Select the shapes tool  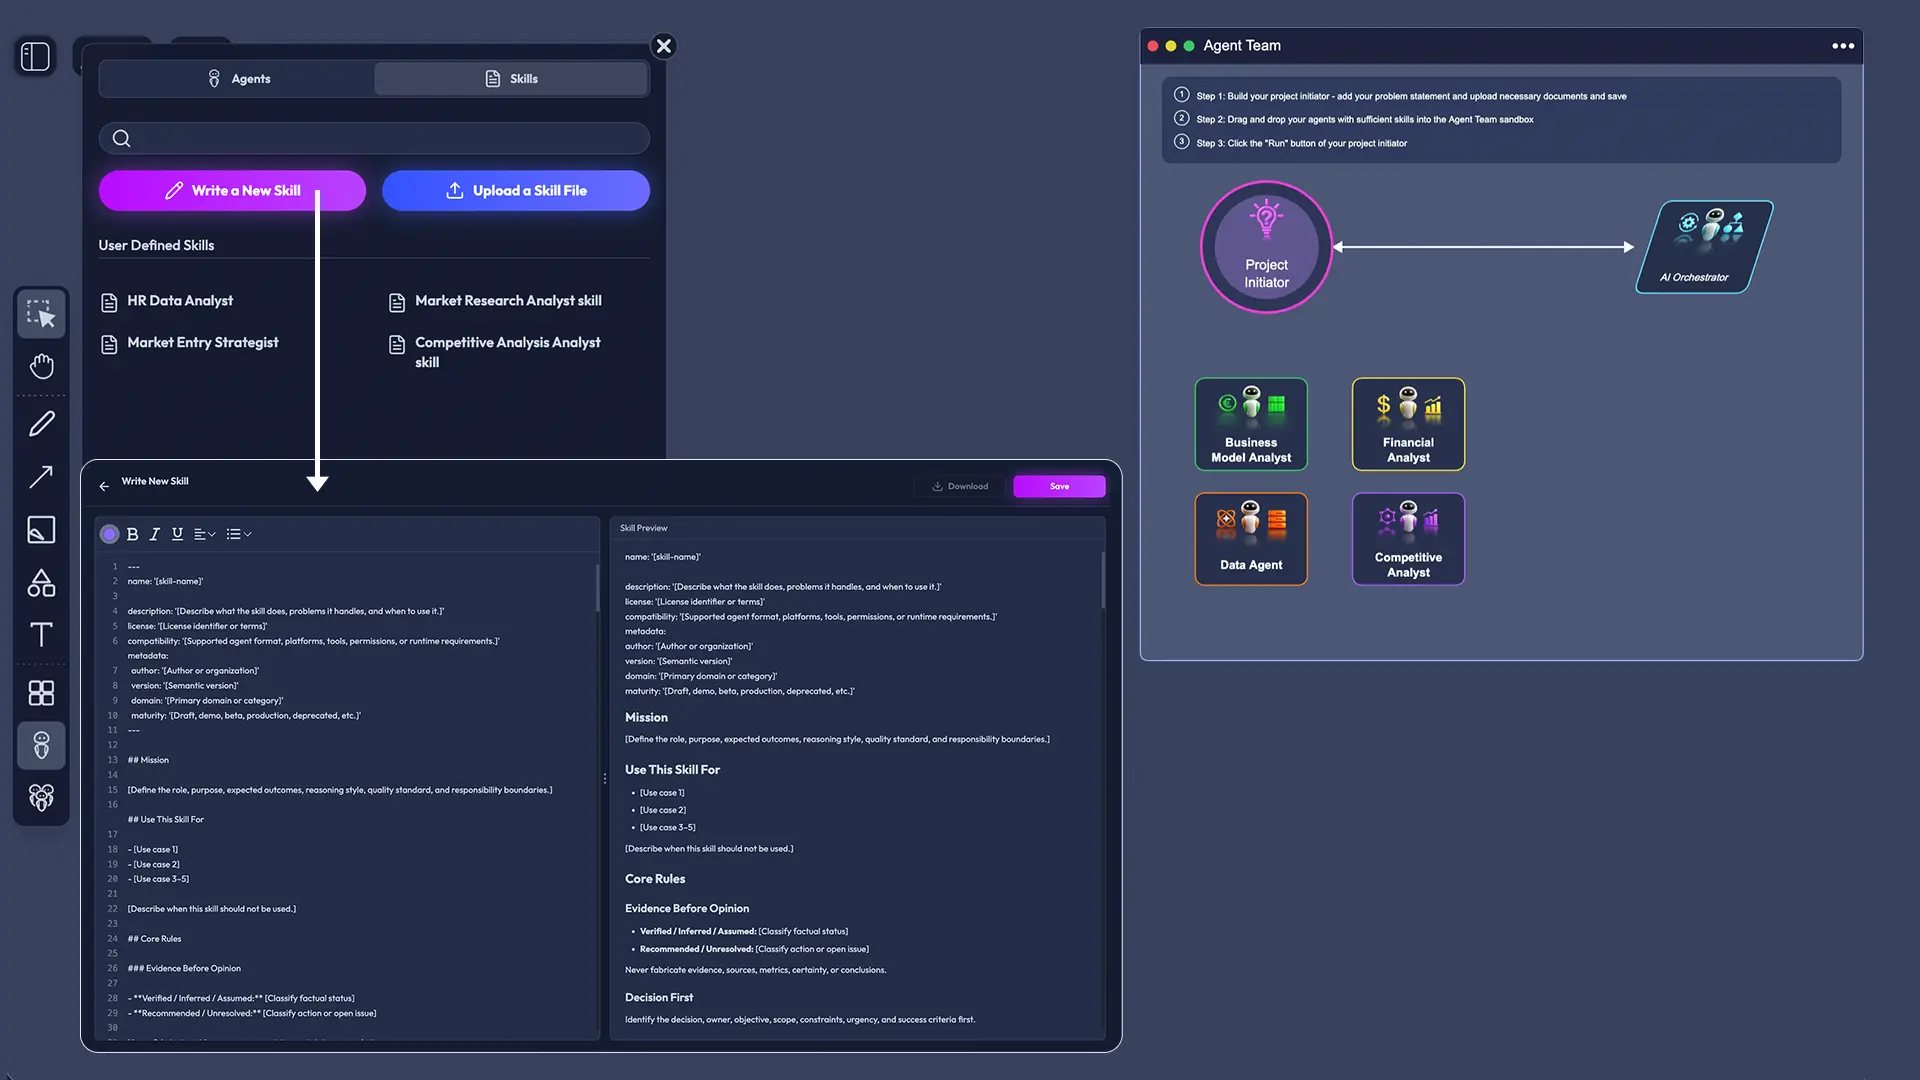41,583
